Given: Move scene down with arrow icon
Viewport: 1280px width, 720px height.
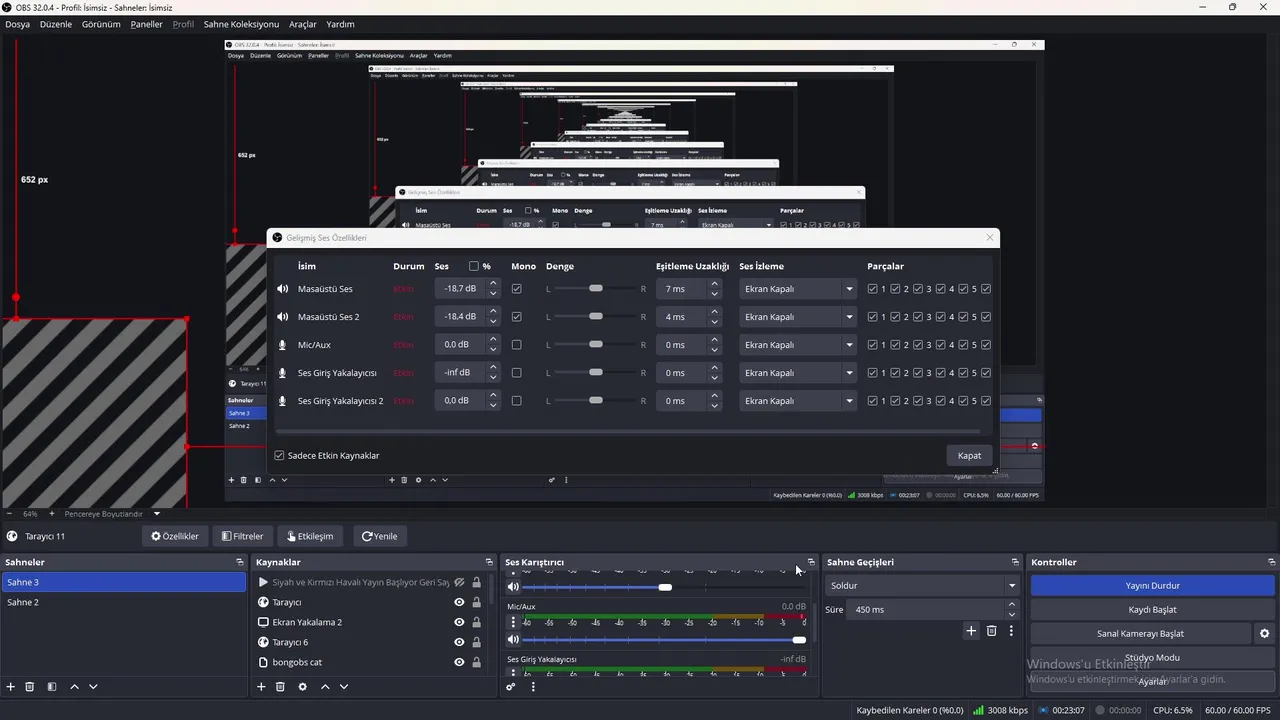Looking at the screenshot, I should pos(93,687).
